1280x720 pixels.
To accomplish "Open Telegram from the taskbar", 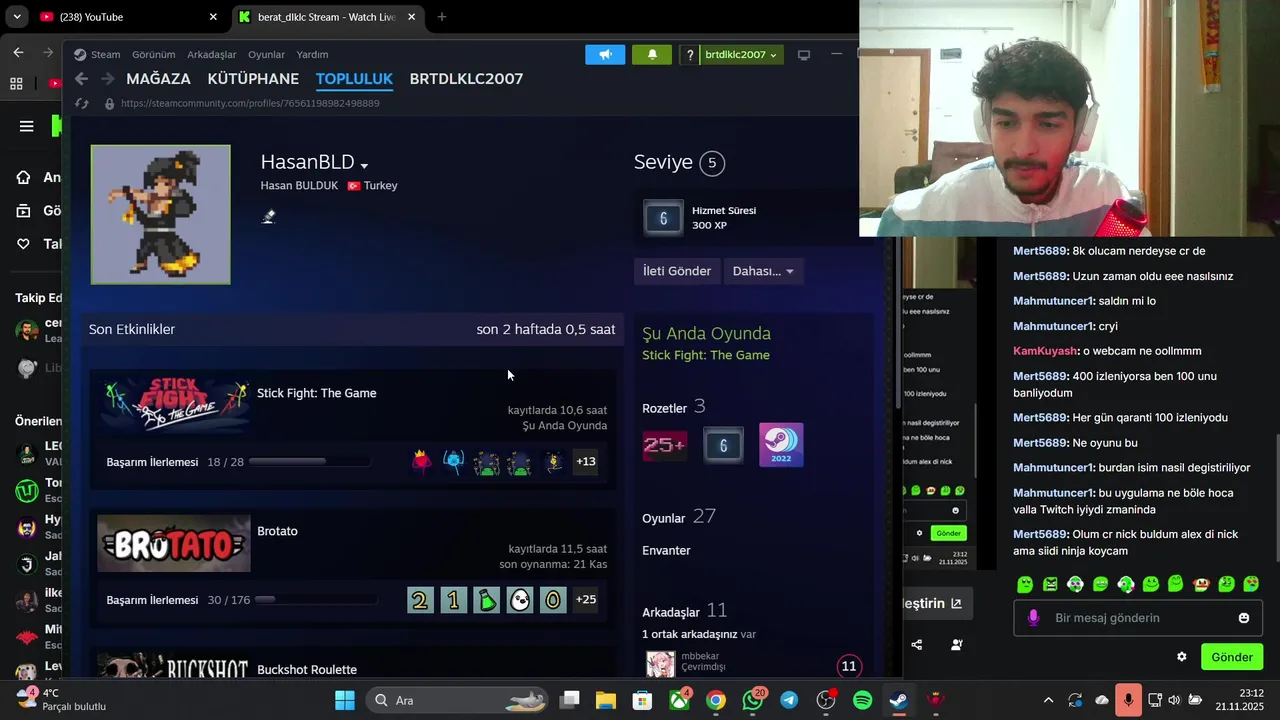I will pos(789,700).
